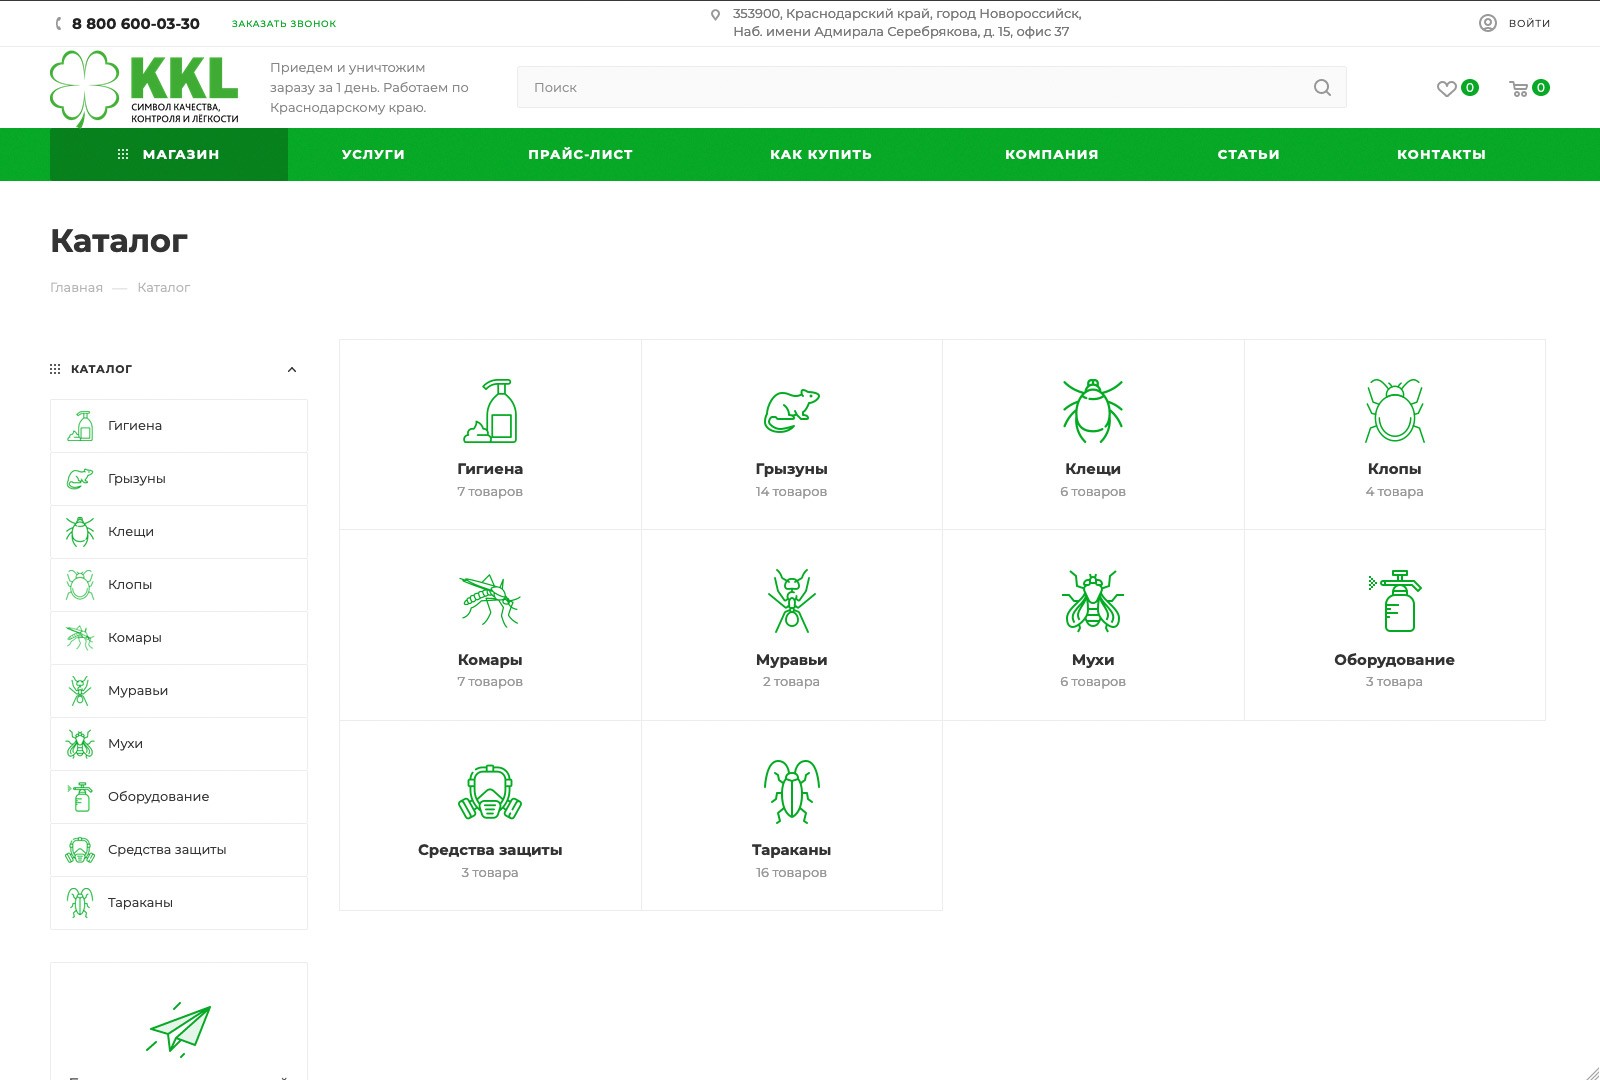The width and height of the screenshot is (1600, 1080).
Task: Click the rat icon for Грызуны
Action: click(791, 410)
